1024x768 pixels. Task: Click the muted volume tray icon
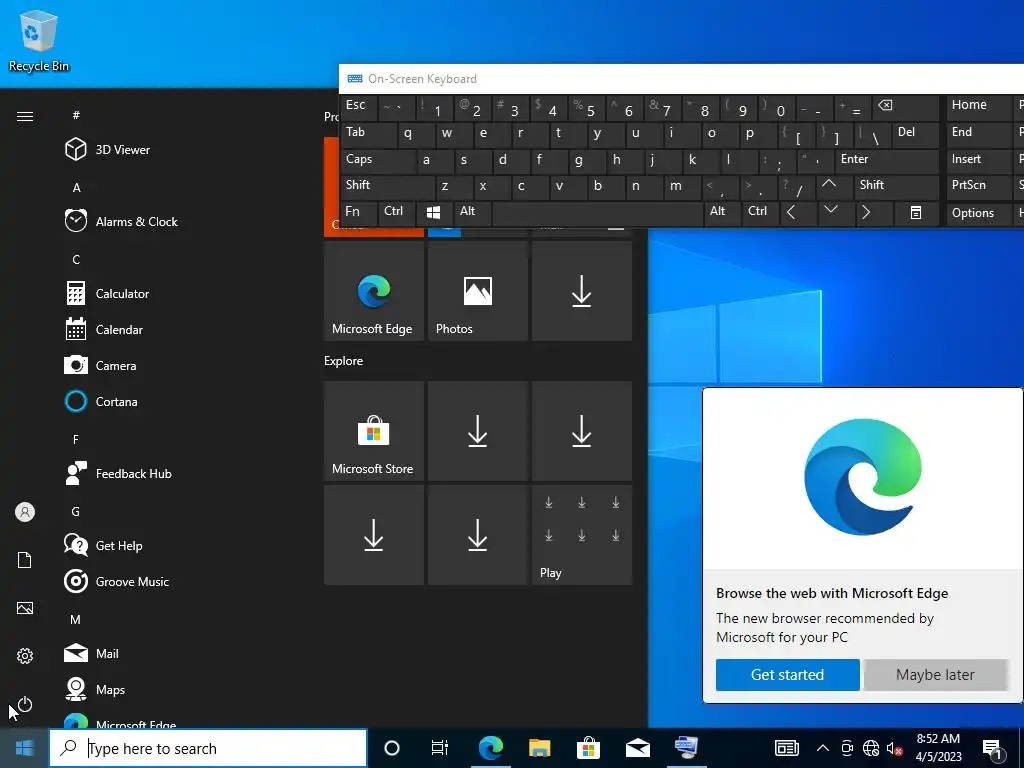tap(894, 748)
